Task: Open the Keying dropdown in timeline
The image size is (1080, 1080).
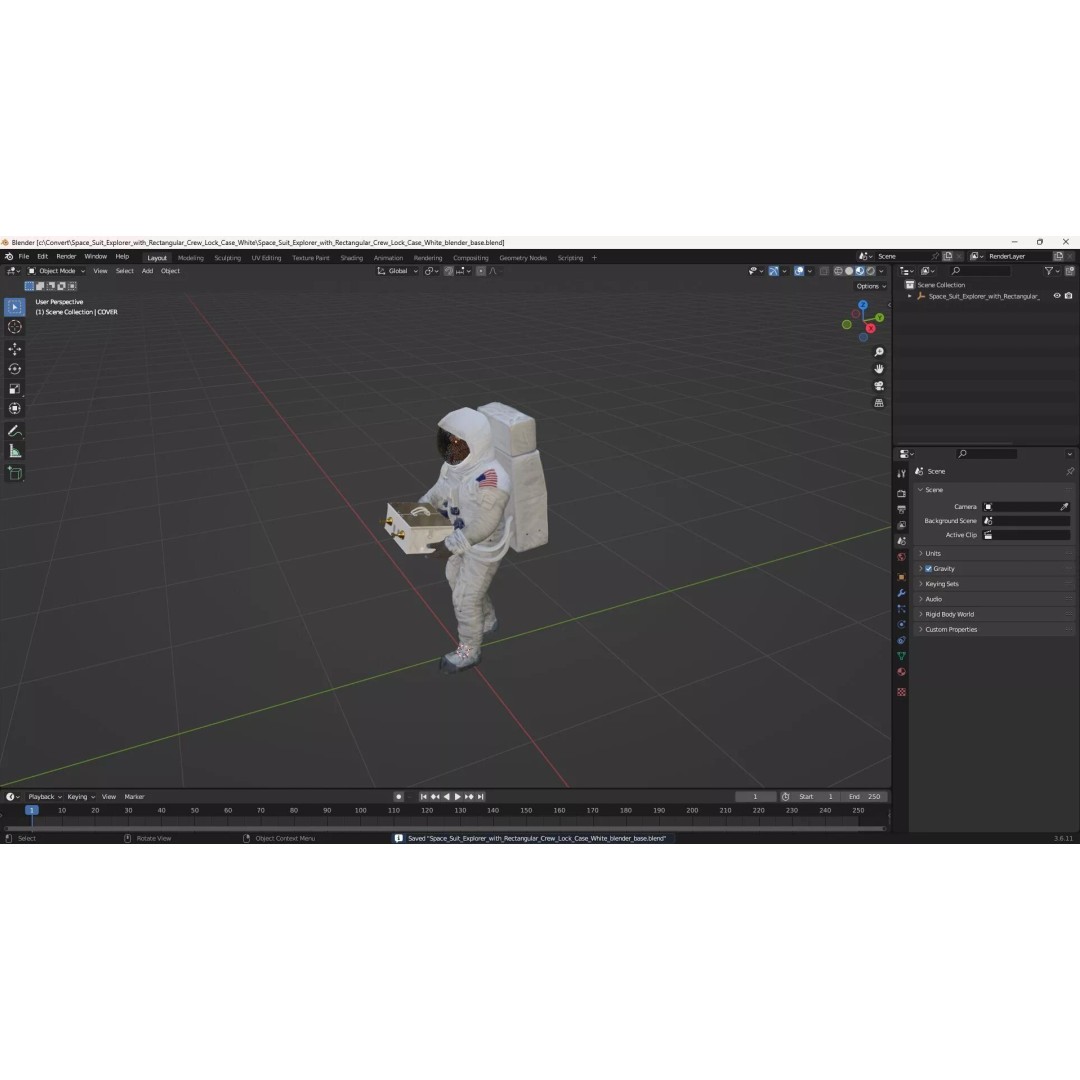Action: [81, 797]
